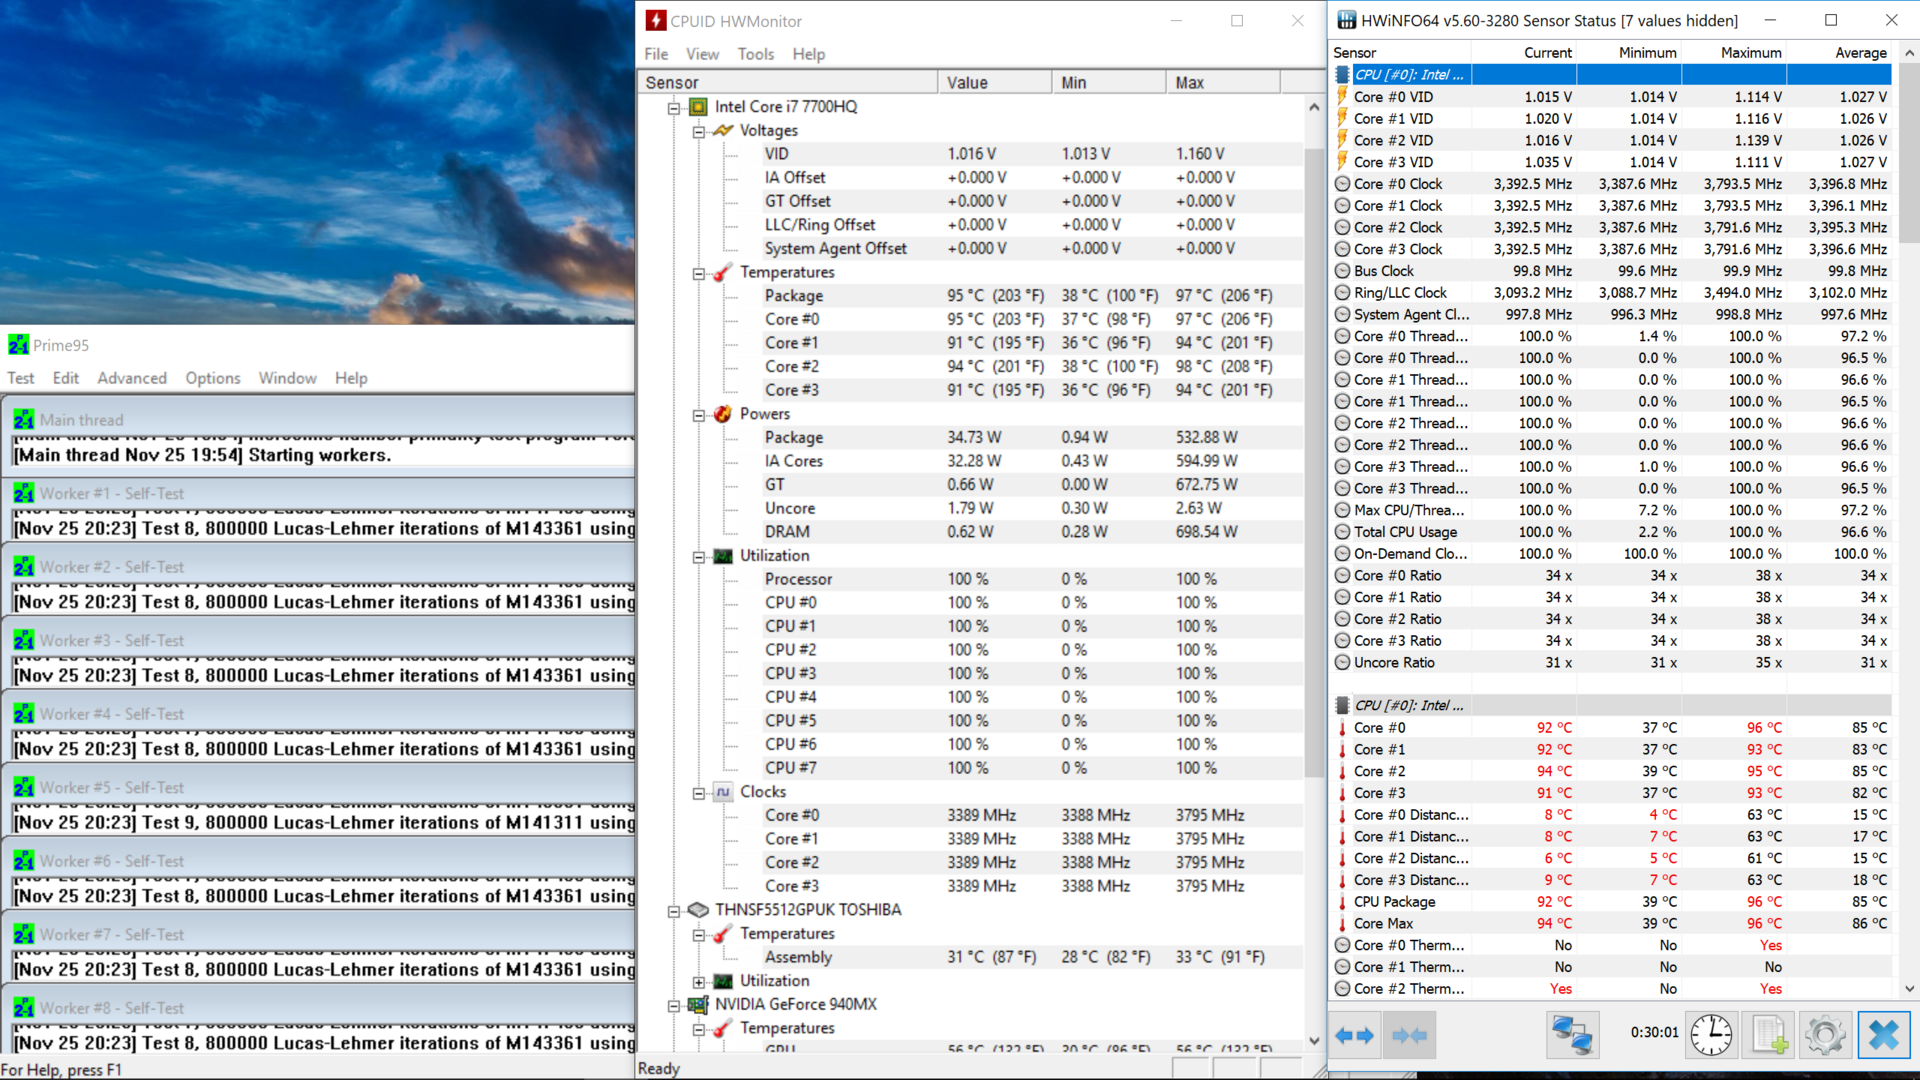The image size is (1920, 1080).
Task: Click the CPU Package thermometer icon in HWiNFO
Action: [x=1342, y=902]
